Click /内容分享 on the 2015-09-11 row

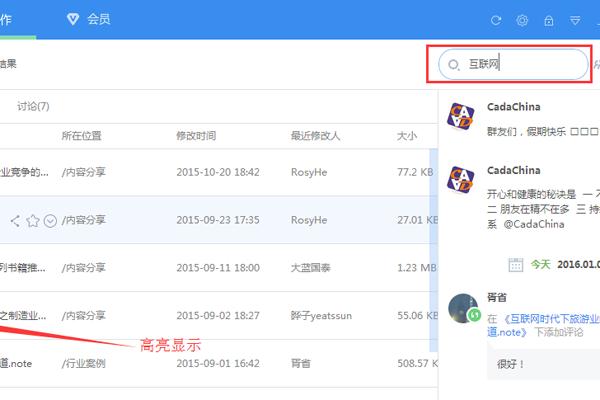pos(83,268)
